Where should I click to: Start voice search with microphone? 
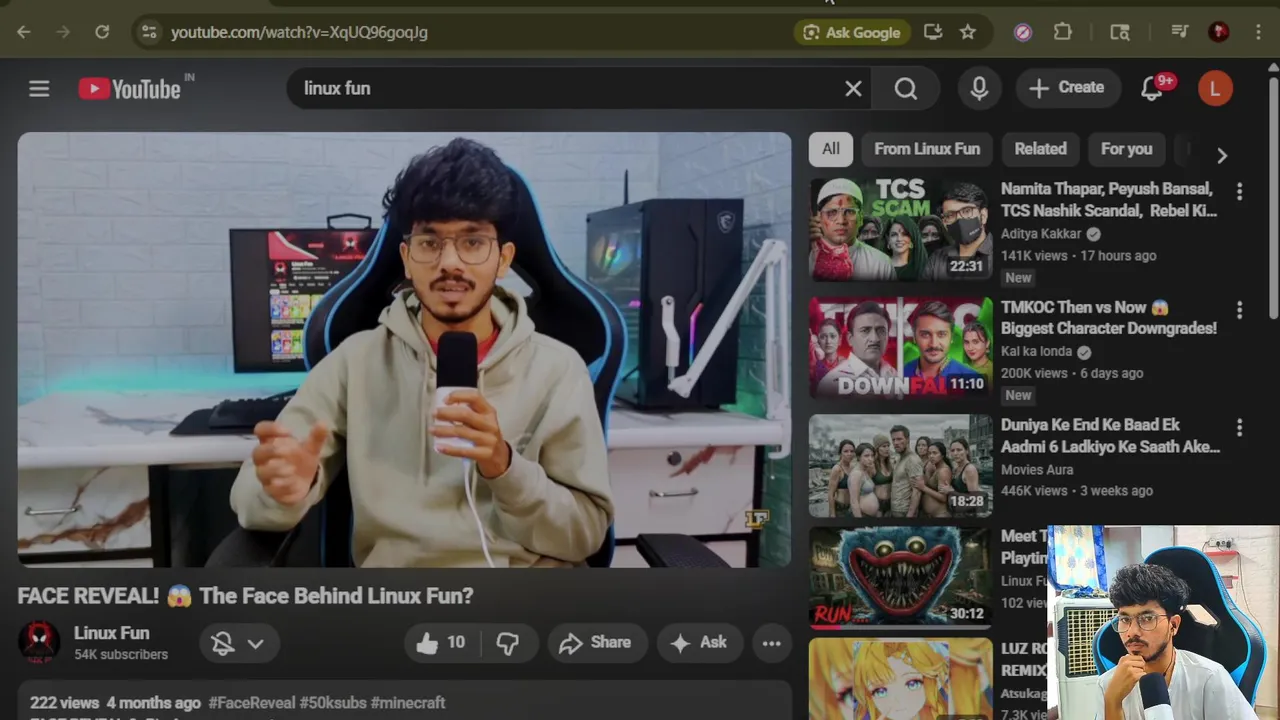980,88
